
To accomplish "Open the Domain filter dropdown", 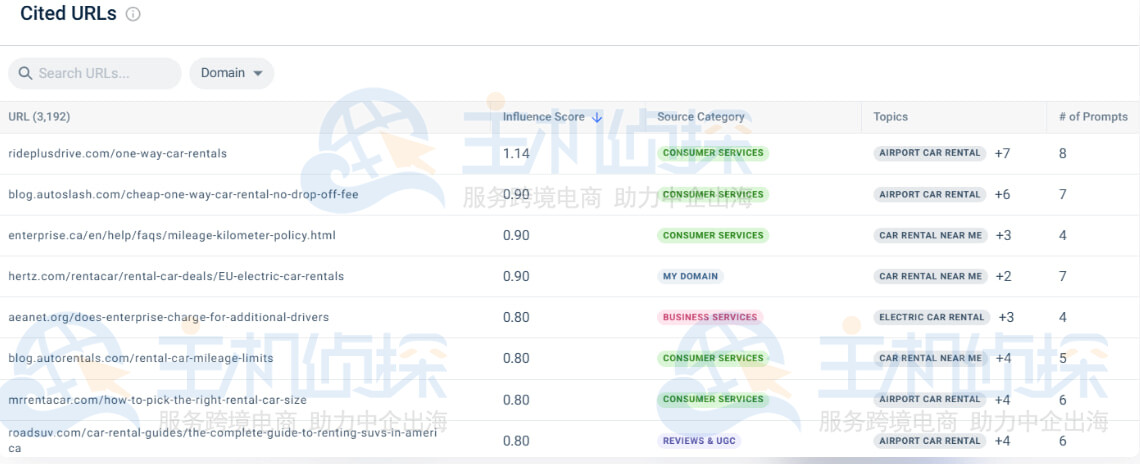I will [x=232, y=73].
